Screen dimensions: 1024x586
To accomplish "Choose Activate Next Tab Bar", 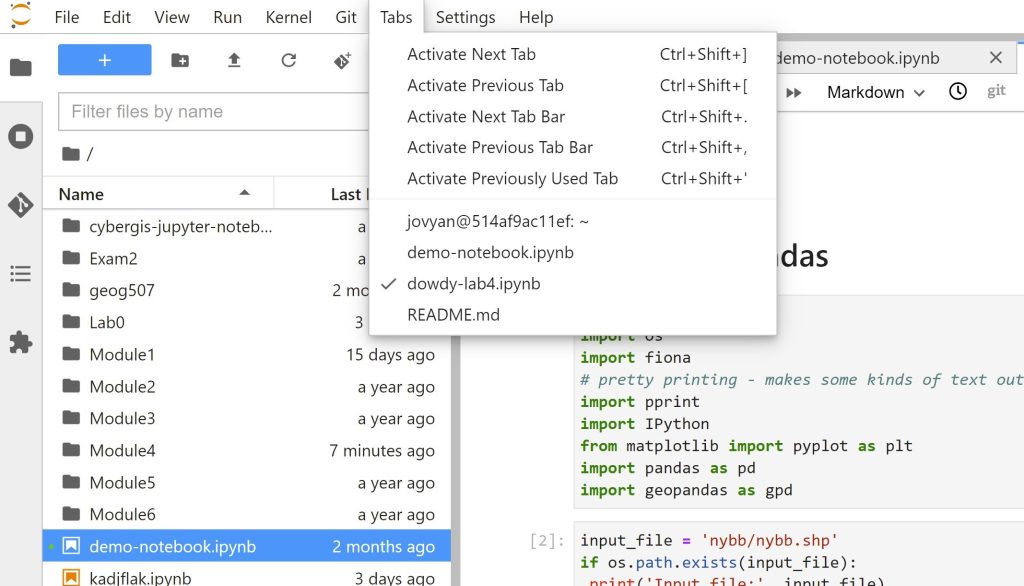I will coord(489,116).
